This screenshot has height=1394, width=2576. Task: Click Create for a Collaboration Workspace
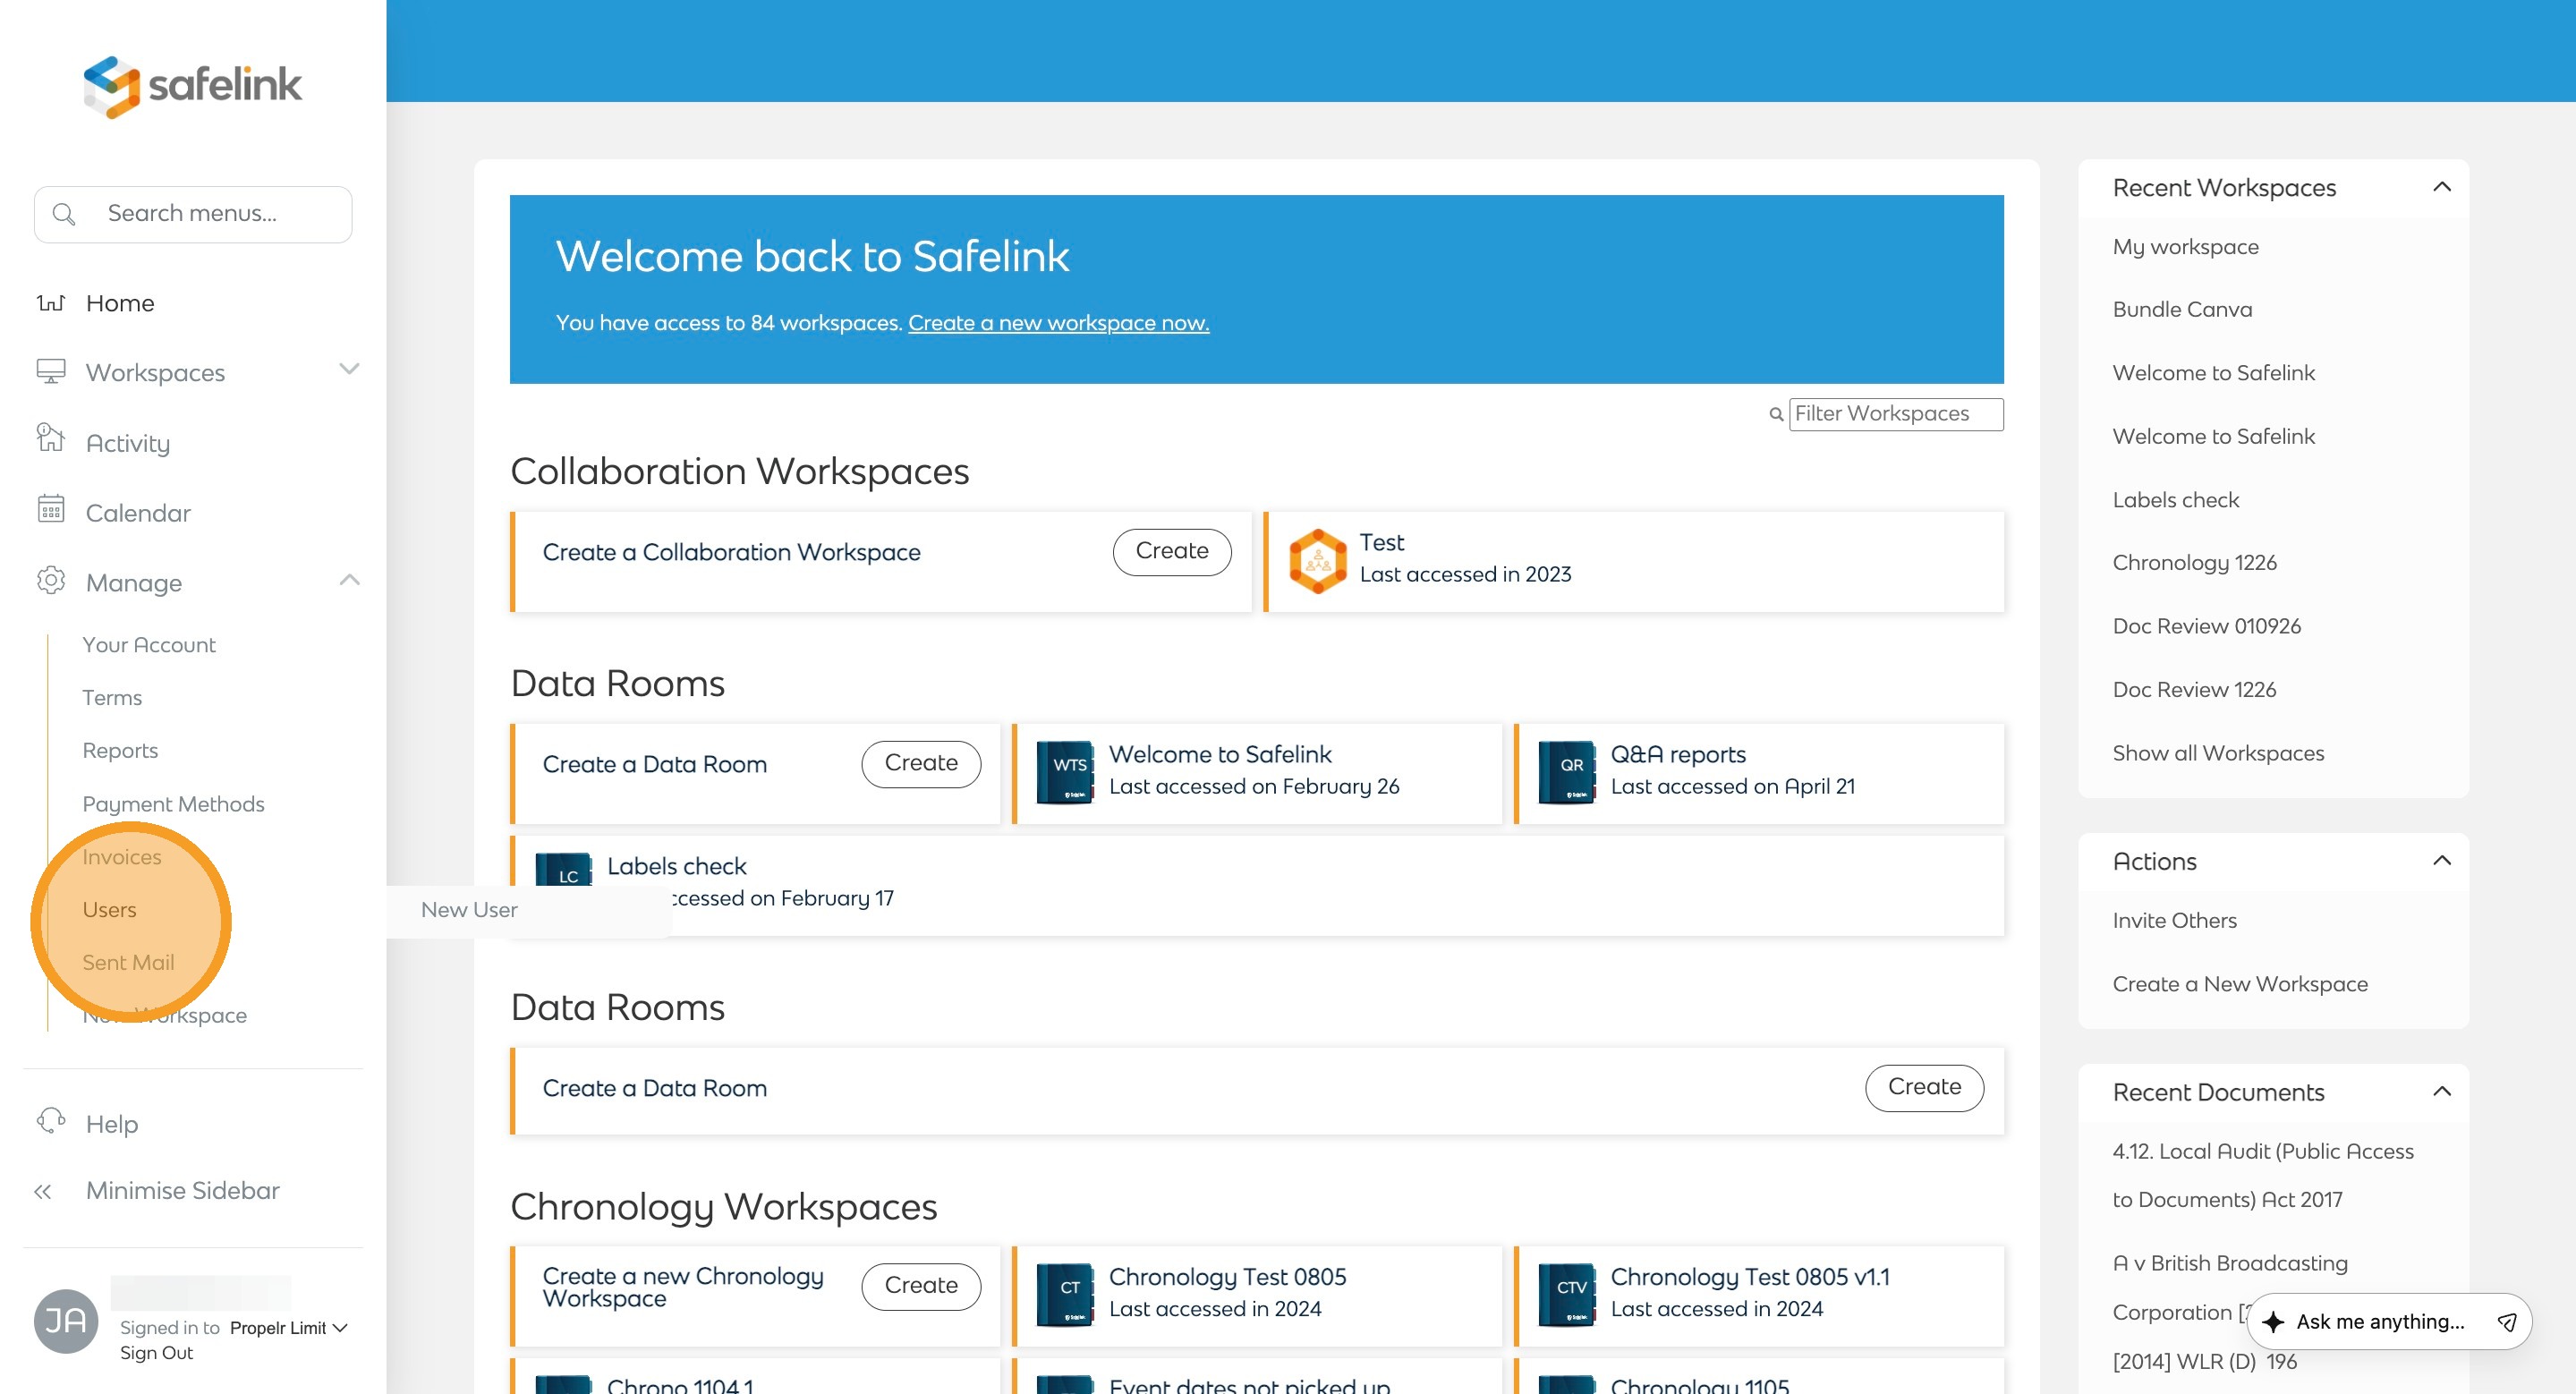click(1171, 551)
